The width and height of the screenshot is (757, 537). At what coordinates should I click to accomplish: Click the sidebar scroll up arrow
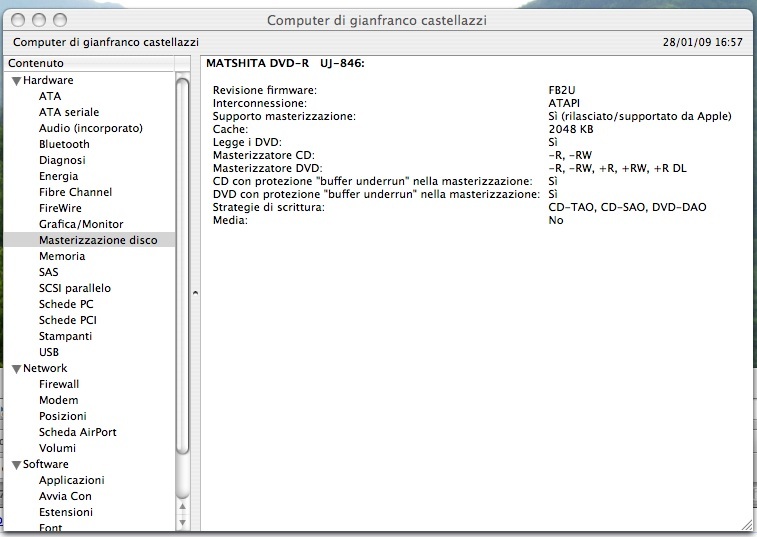click(182, 507)
